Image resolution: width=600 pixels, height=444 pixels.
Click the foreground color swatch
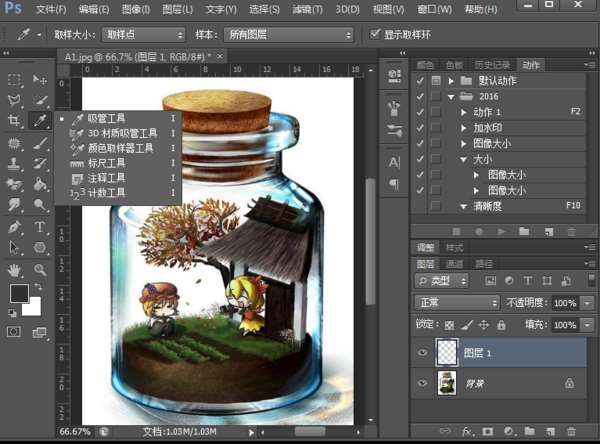point(18,292)
